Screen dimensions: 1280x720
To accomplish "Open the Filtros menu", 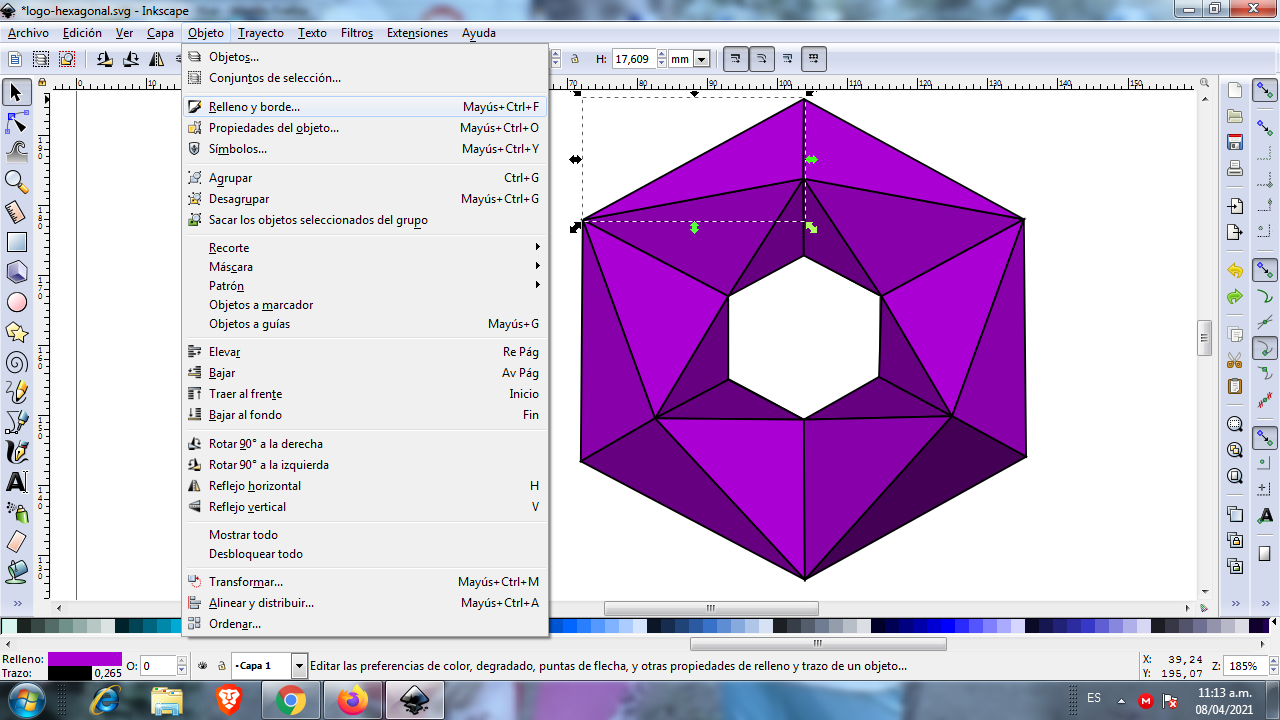I will point(357,33).
